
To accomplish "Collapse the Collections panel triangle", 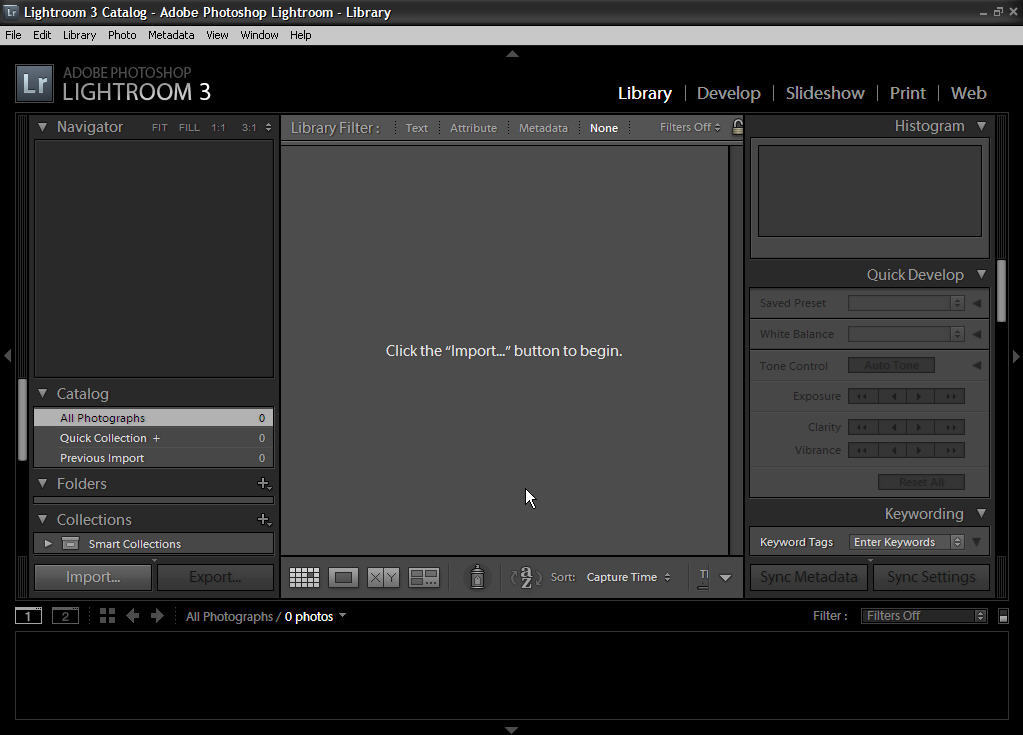I will point(42,519).
